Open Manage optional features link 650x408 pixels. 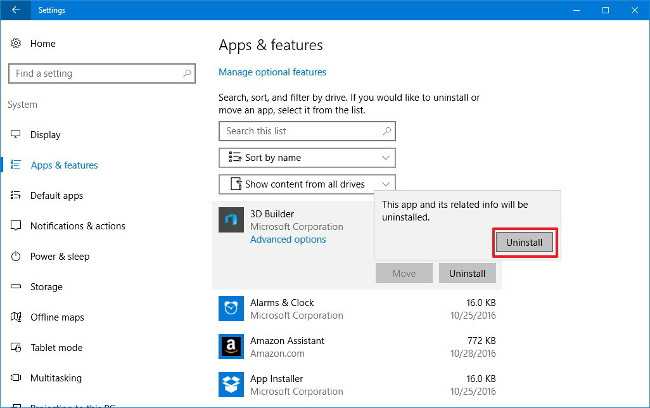(x=272, y=72)
